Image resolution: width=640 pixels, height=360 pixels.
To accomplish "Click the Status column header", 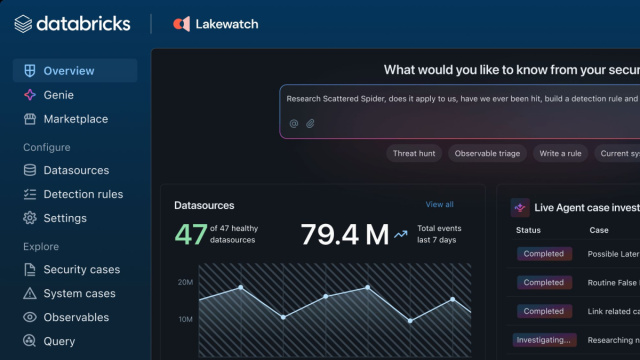I will (x=528, y=230).
